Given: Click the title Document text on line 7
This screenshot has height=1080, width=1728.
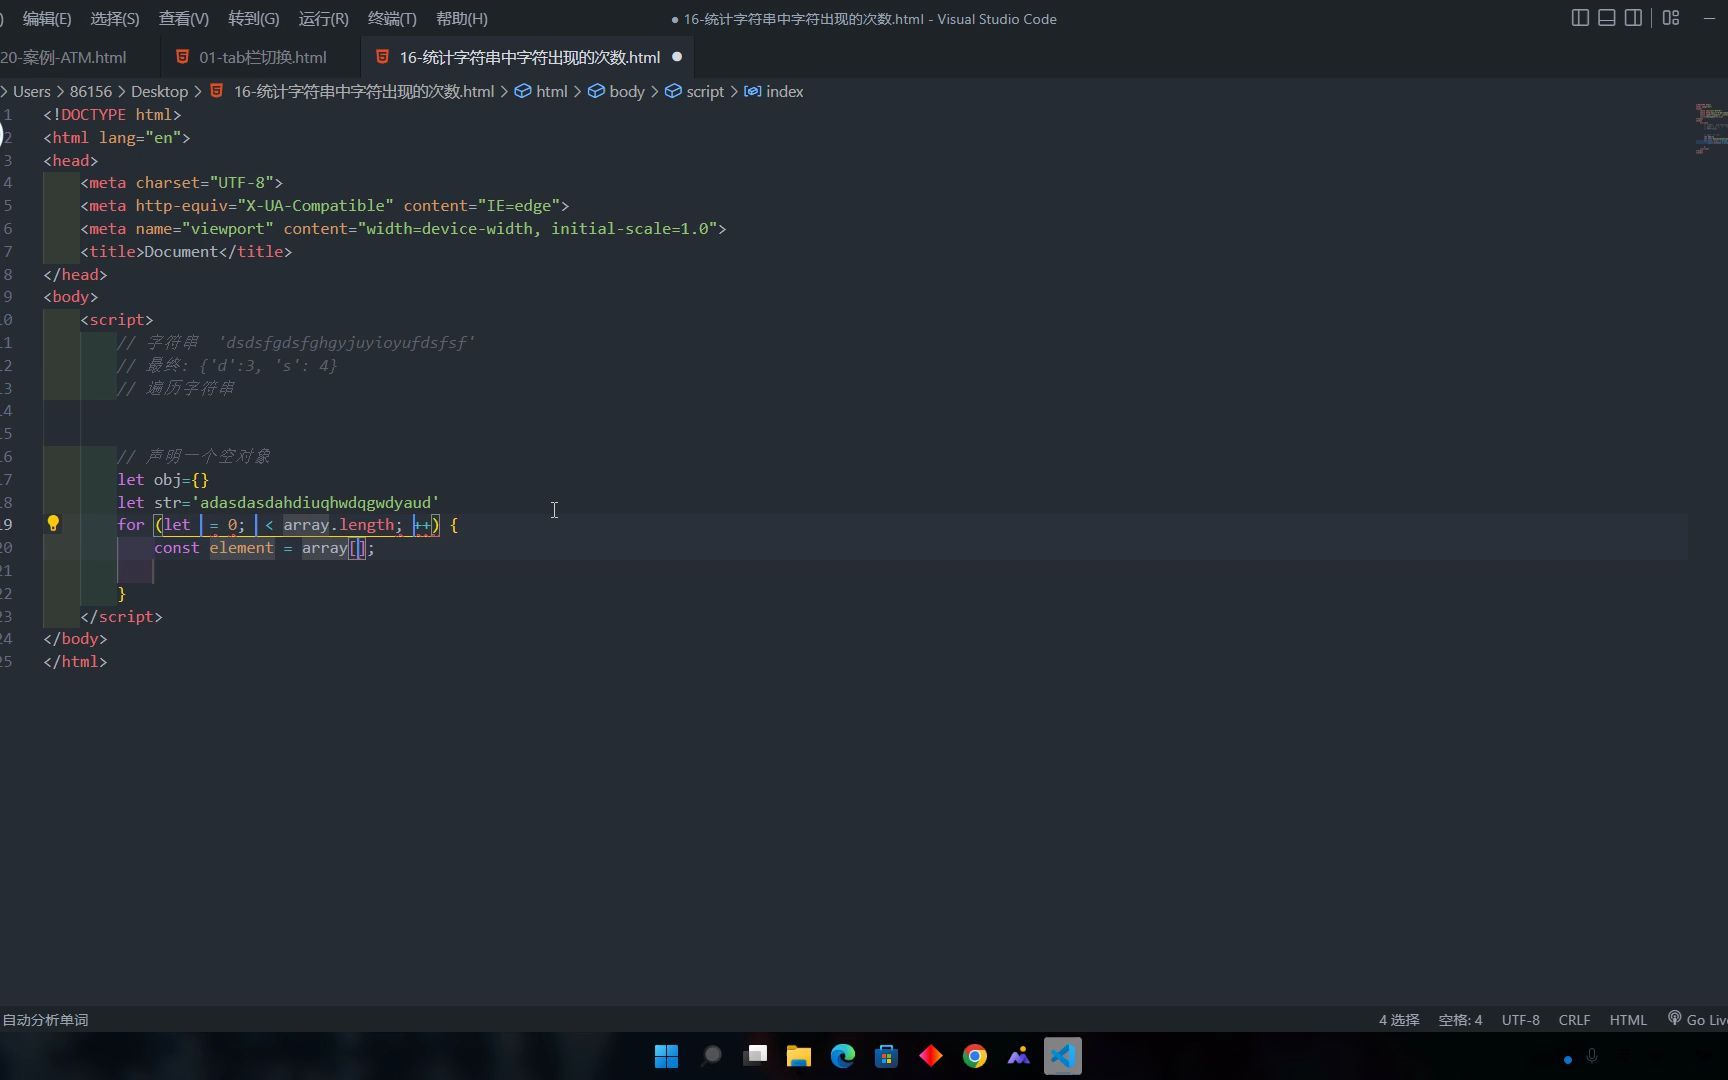Looking at the screenshot, I should [x=181, y=252].
